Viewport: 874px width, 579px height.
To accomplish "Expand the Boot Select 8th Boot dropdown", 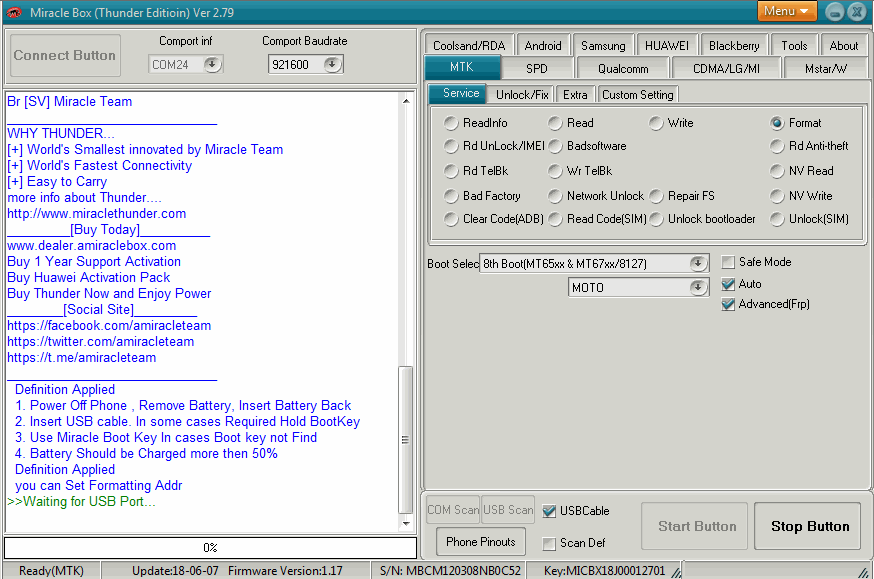I will (698, 263).
